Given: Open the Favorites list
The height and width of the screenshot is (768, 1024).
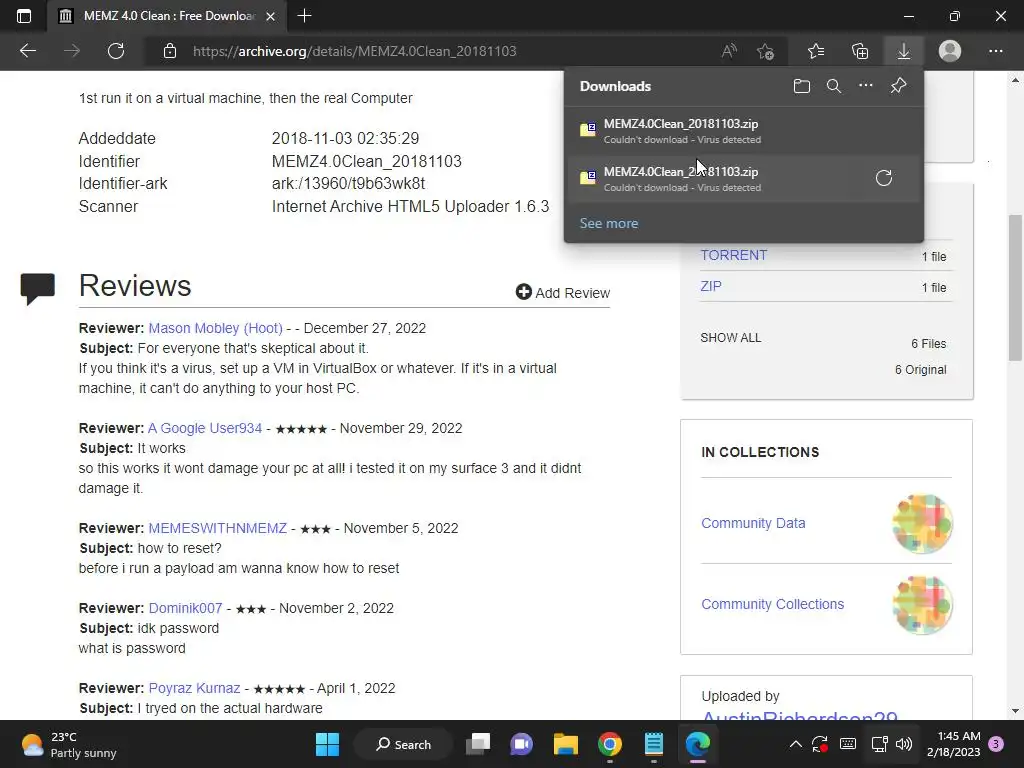Looking at the screenshot, I should [816, 51].
